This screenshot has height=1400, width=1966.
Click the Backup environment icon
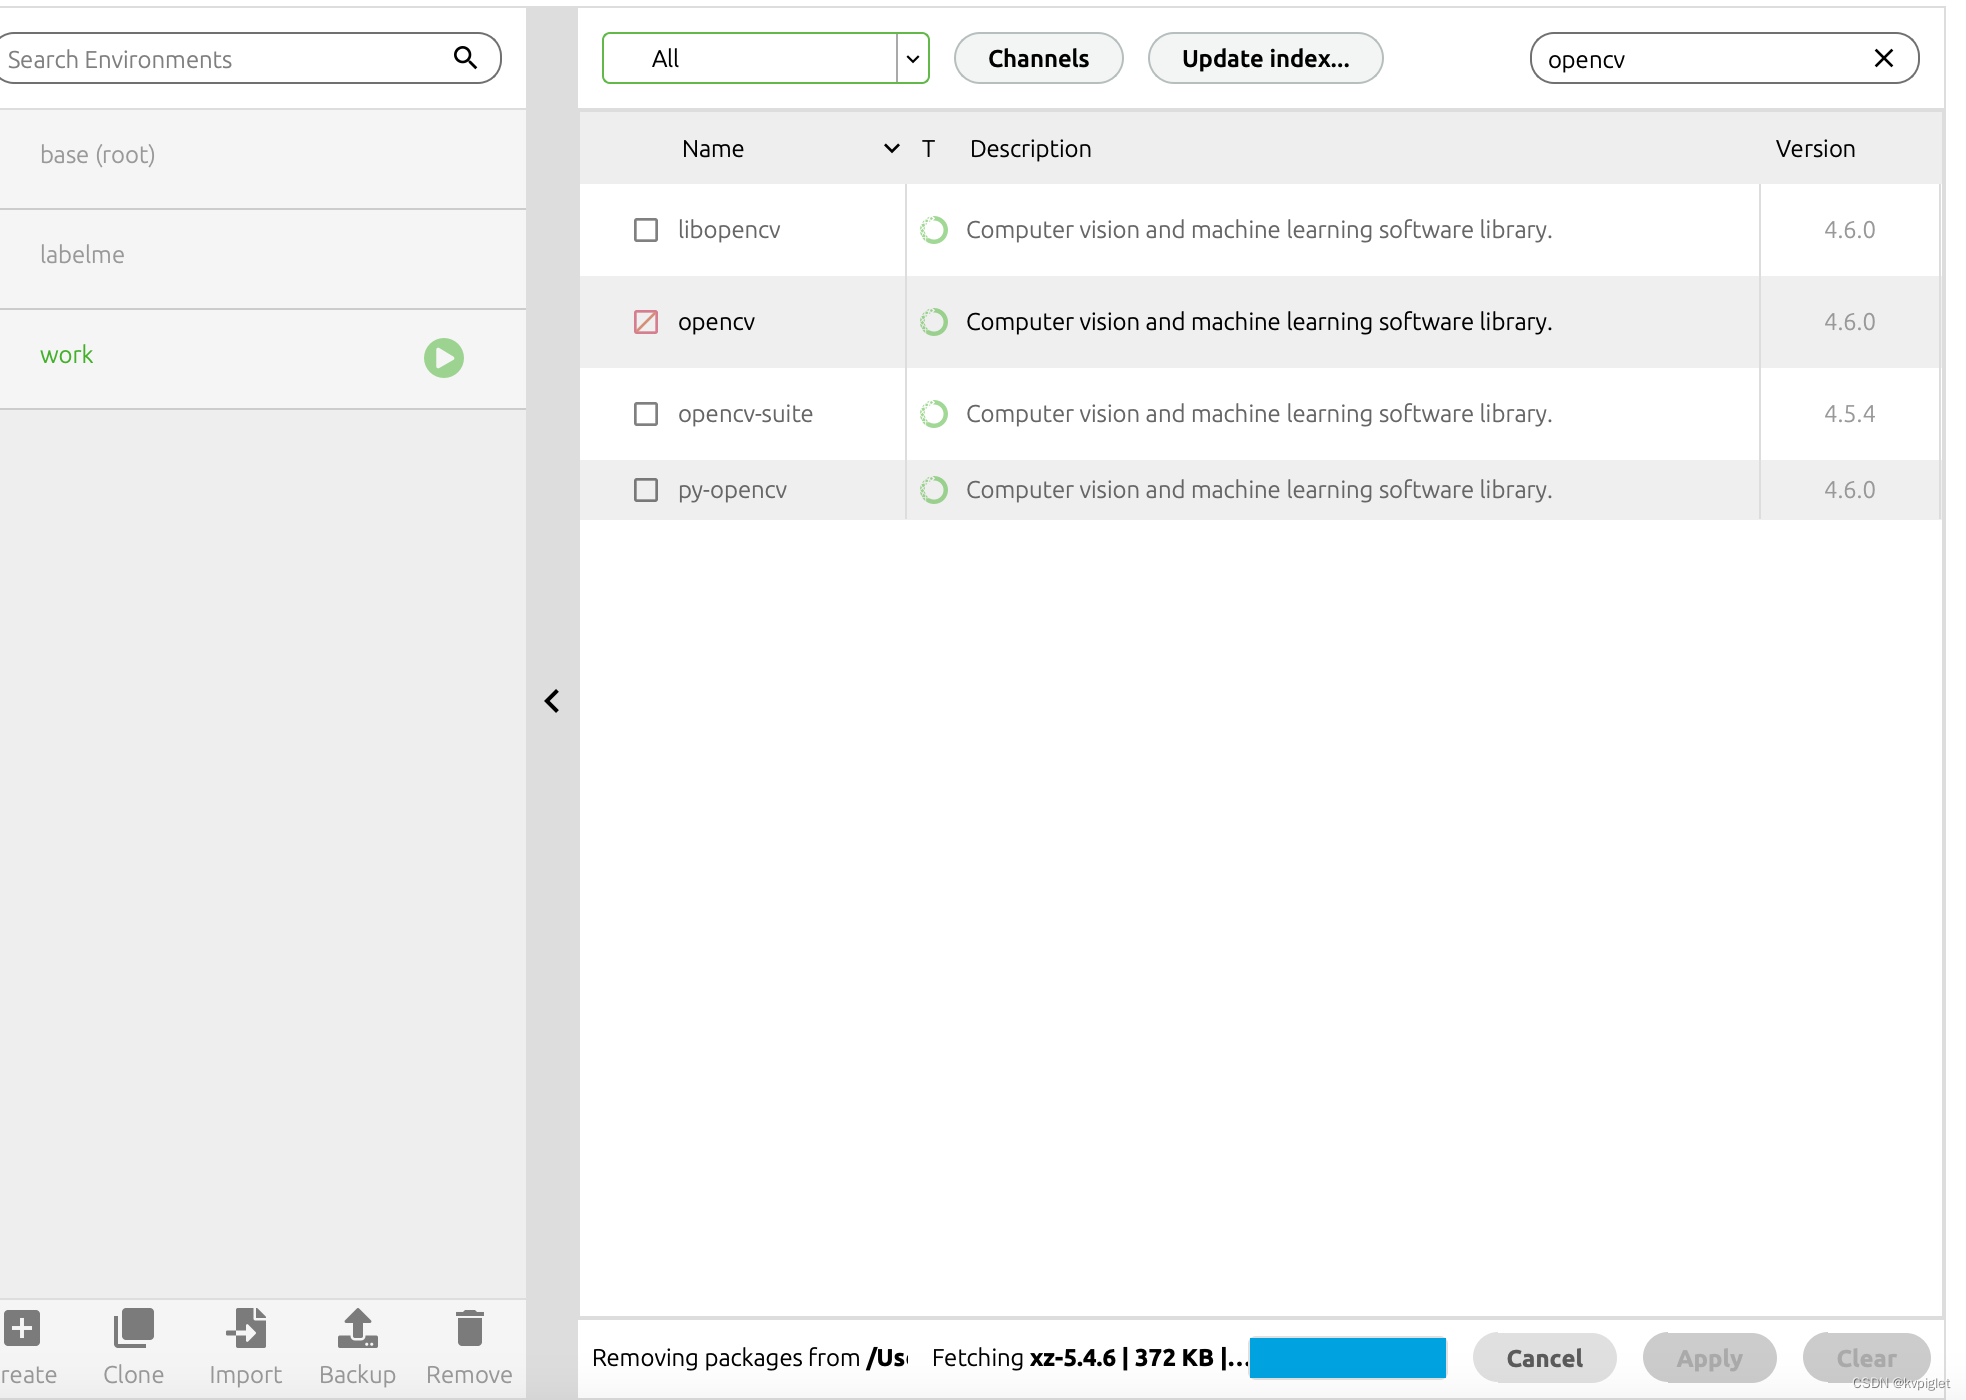point(357,1329)
